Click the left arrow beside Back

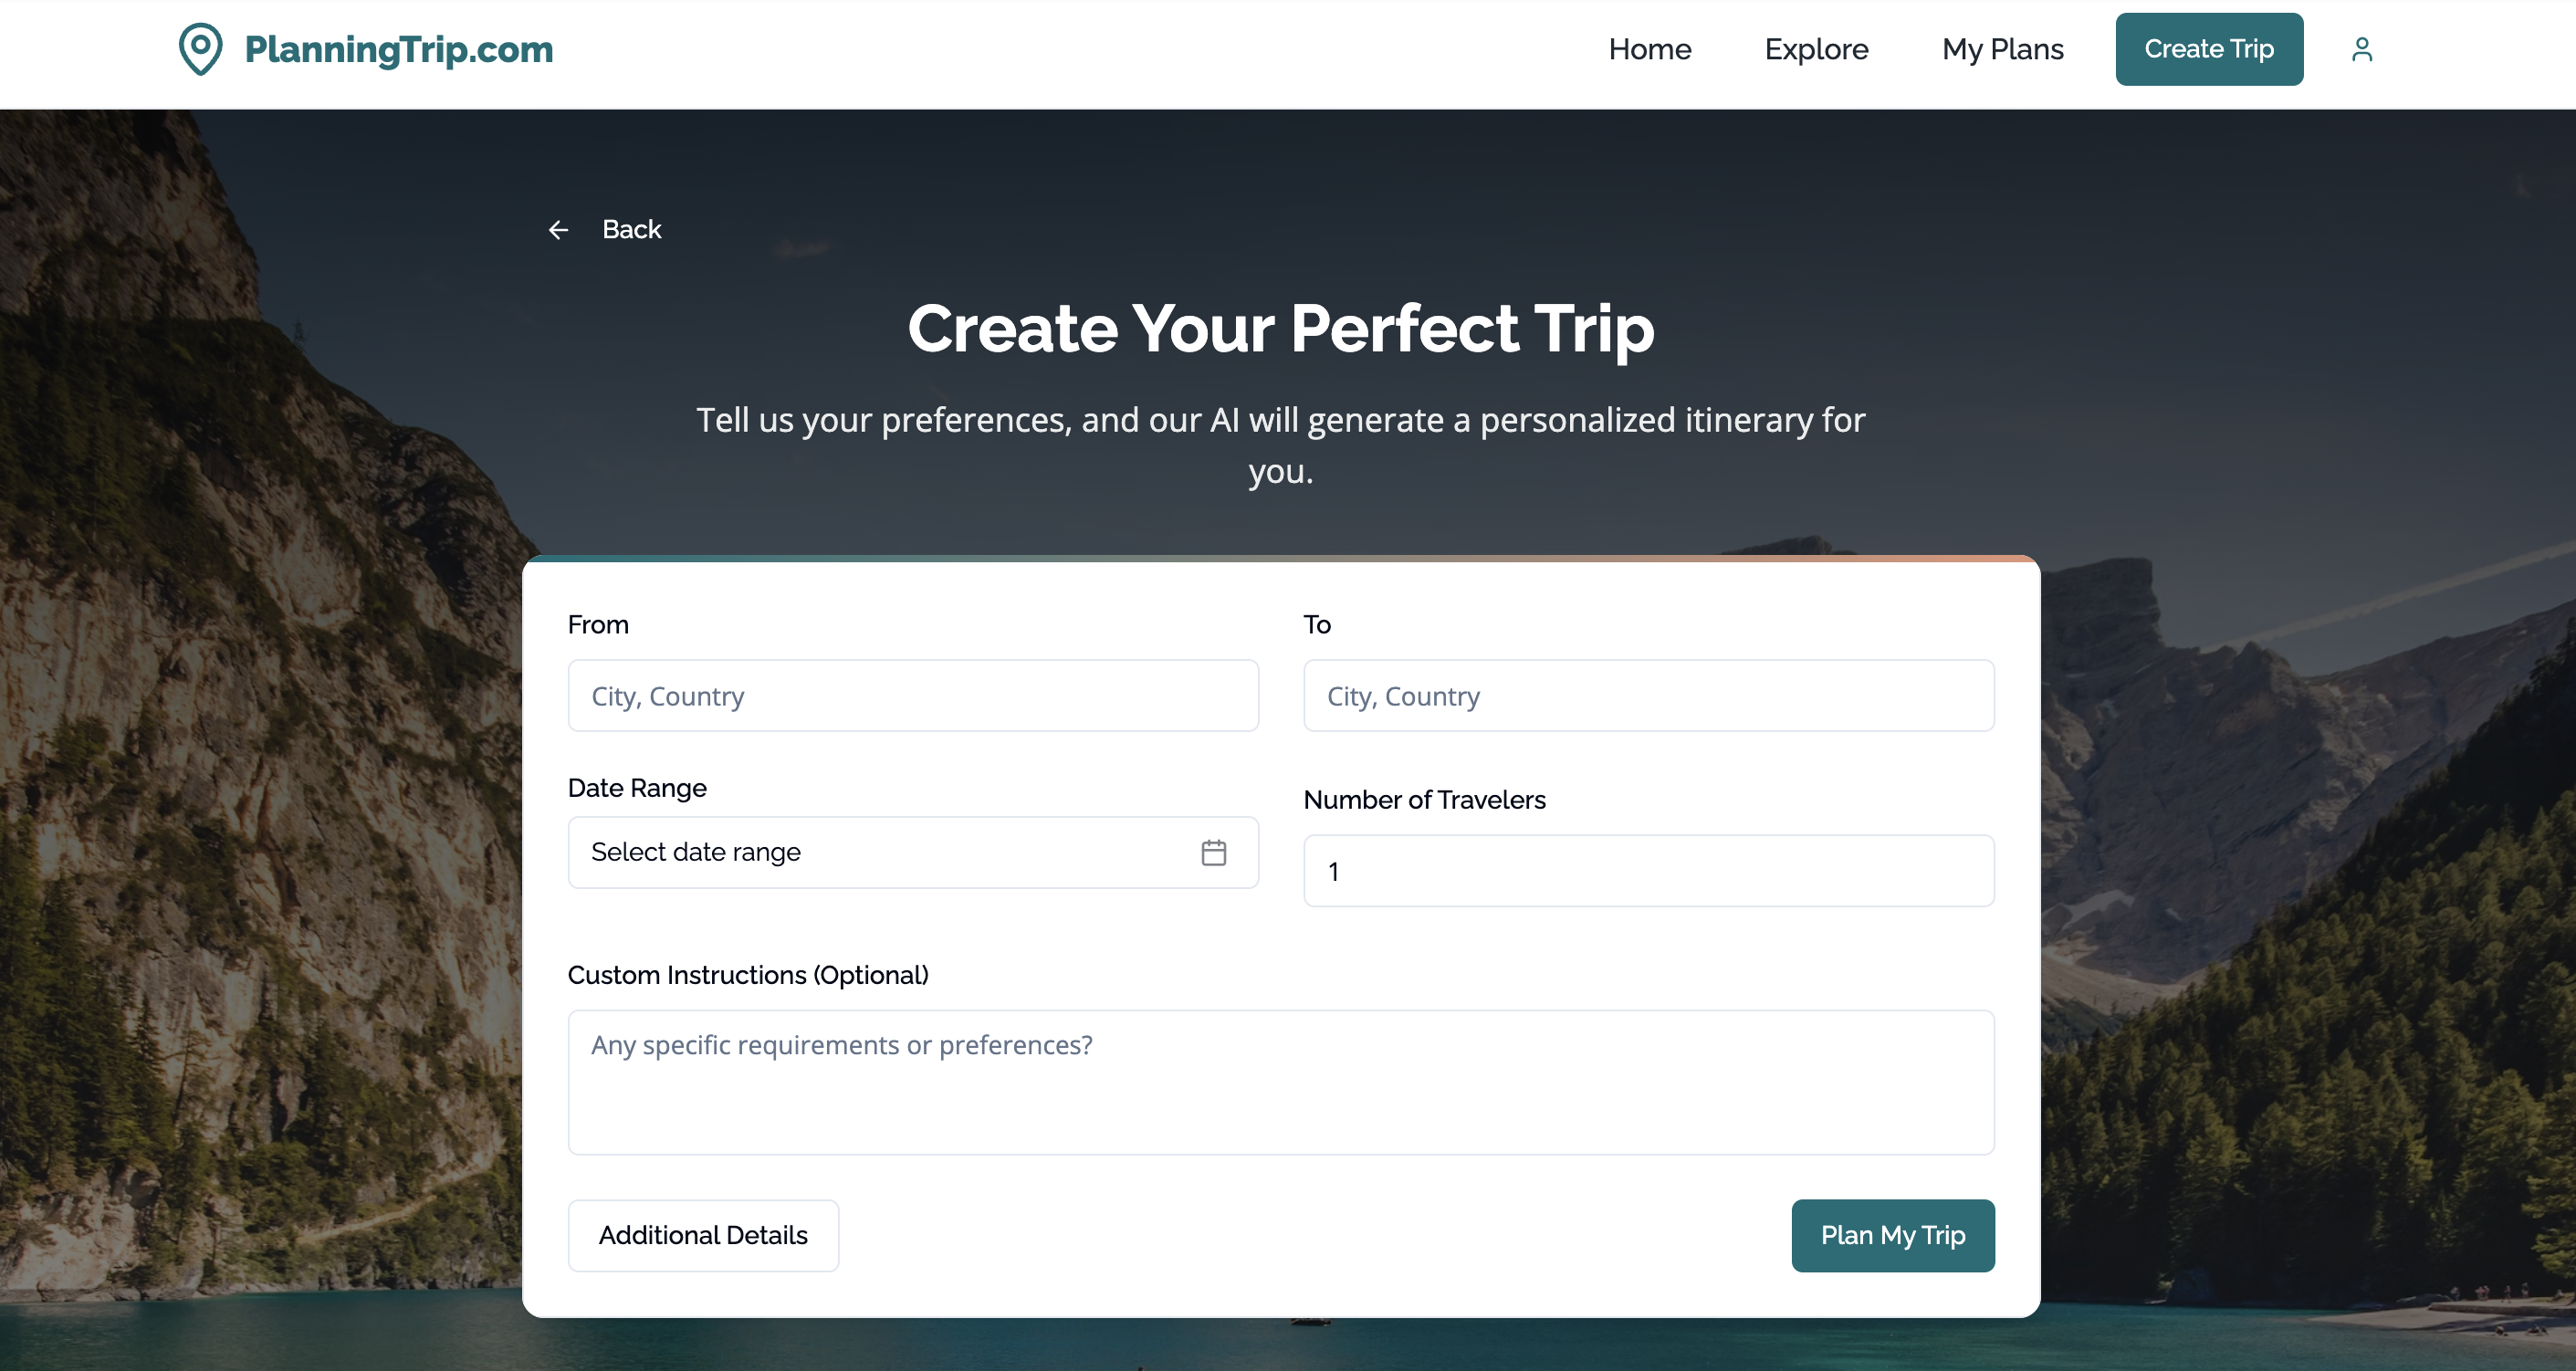(558, 230)
